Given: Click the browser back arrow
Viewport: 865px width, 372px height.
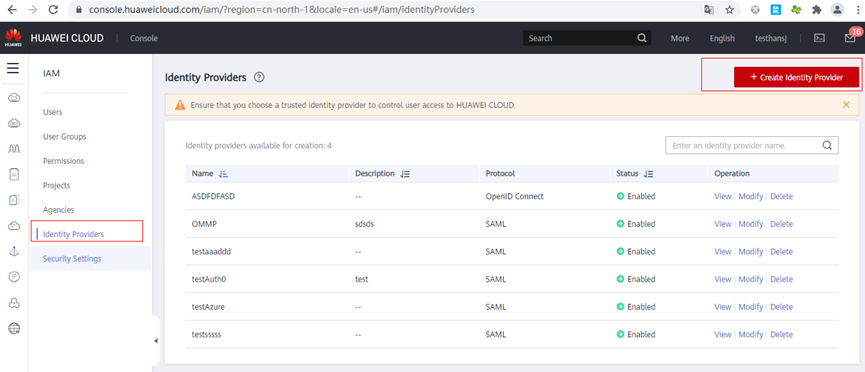Looking at the screenshot, I should (x=12, y=10).
